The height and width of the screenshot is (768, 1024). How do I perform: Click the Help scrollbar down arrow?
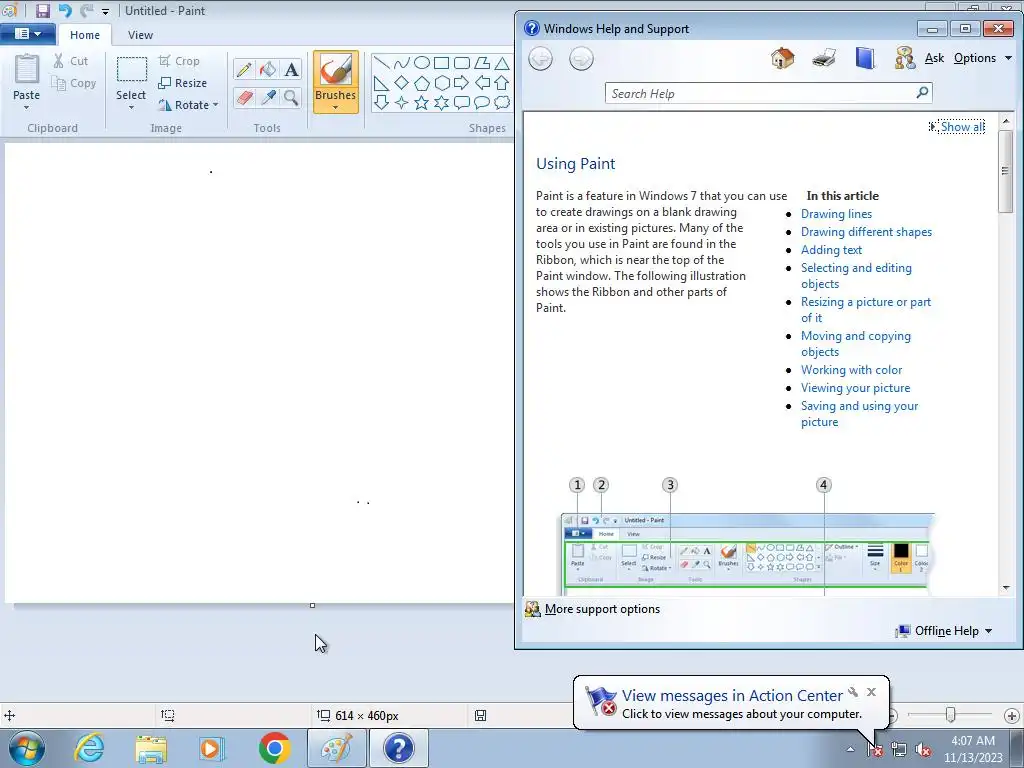pyautogui.click(x=1006, y=588)
